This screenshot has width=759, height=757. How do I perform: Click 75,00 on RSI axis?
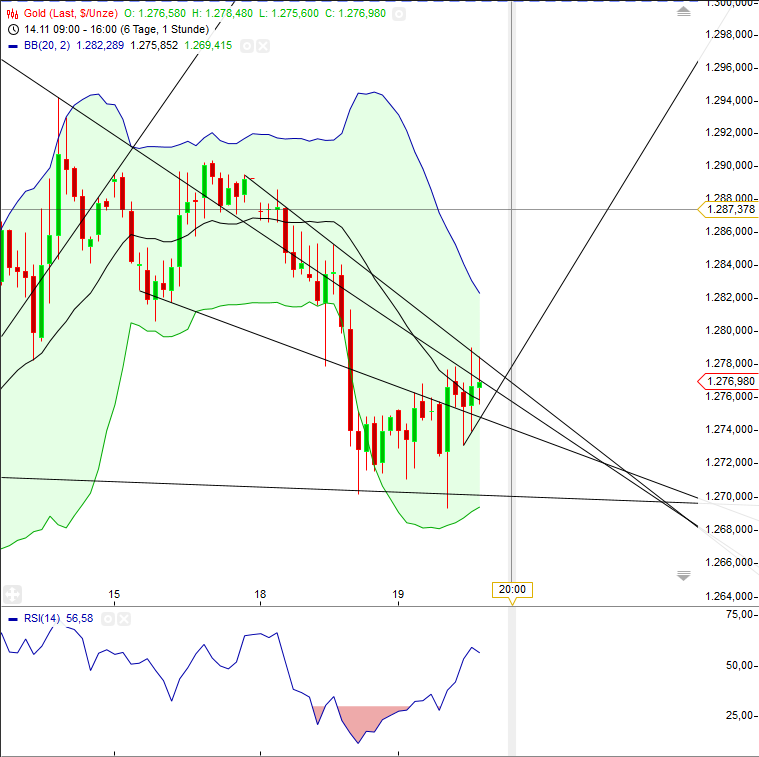pyautogui.click(x=740, y=615)
